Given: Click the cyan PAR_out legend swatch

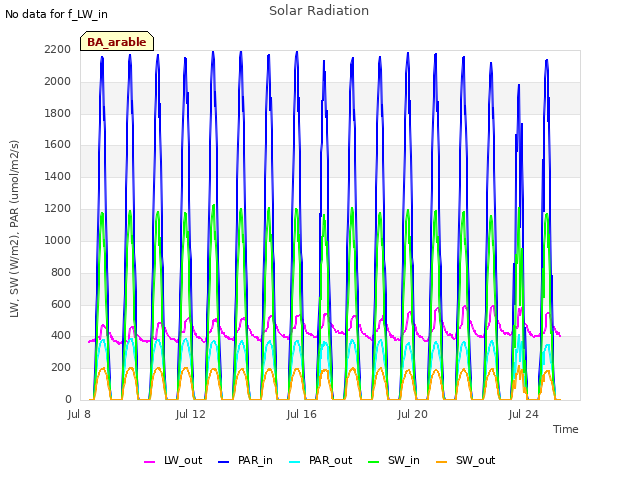Looking at the screenshot, I should [x=295, y=462].
